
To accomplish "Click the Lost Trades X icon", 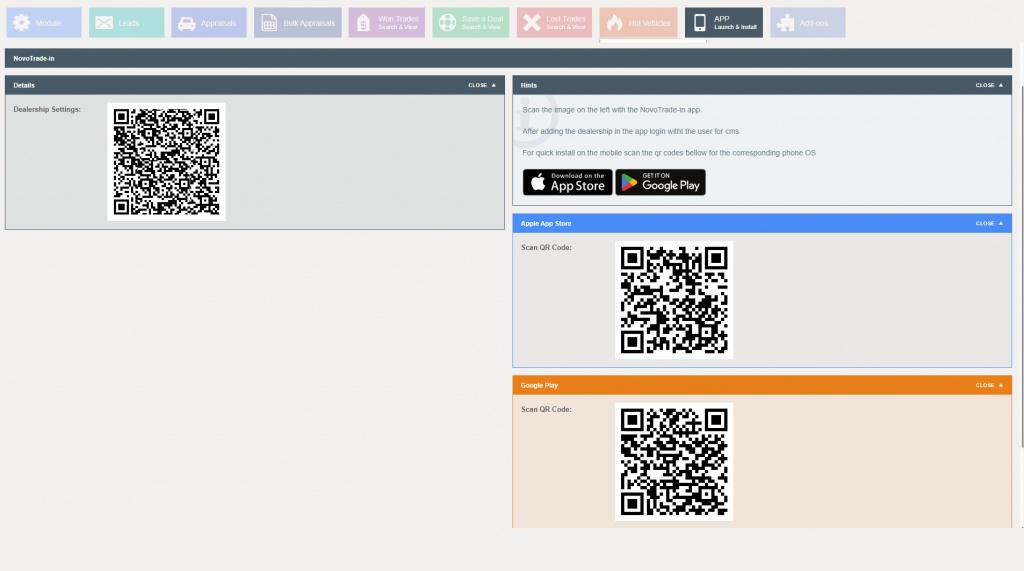I will (532, 23).
